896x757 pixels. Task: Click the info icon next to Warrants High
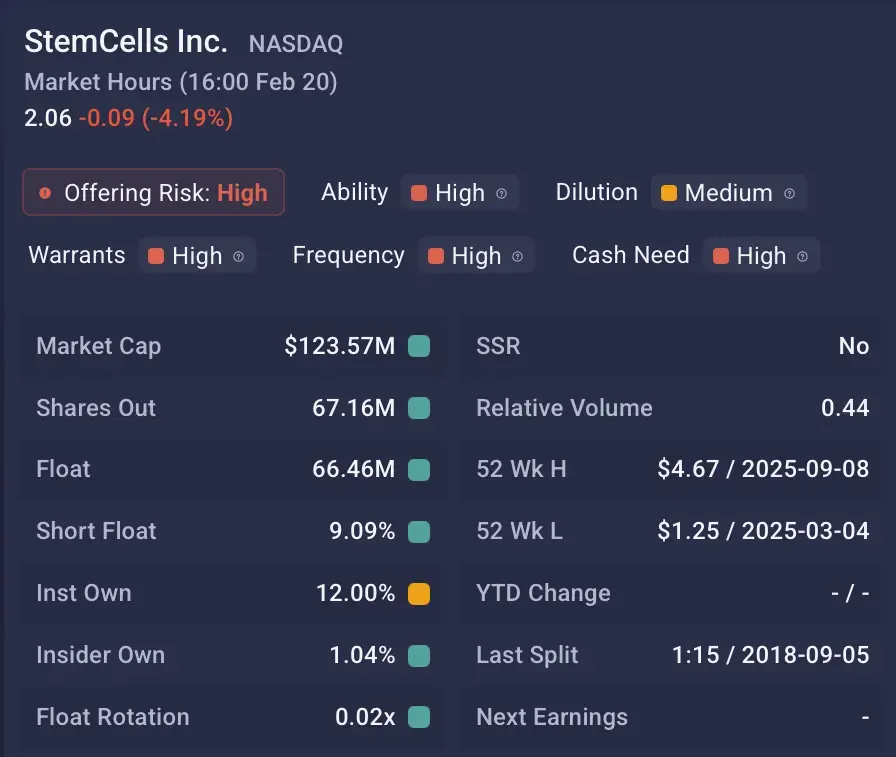(239, 256)
